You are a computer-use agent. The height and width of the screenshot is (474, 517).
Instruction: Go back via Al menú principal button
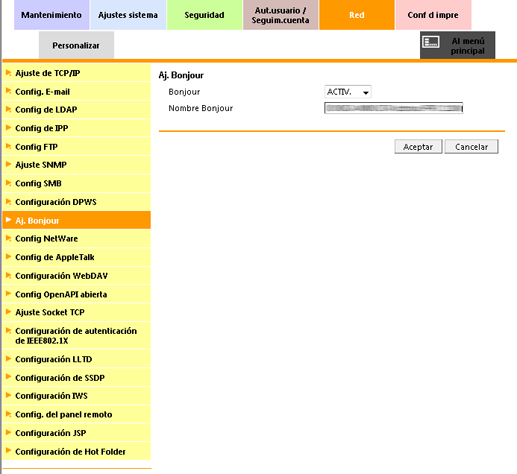pos(457,45)
